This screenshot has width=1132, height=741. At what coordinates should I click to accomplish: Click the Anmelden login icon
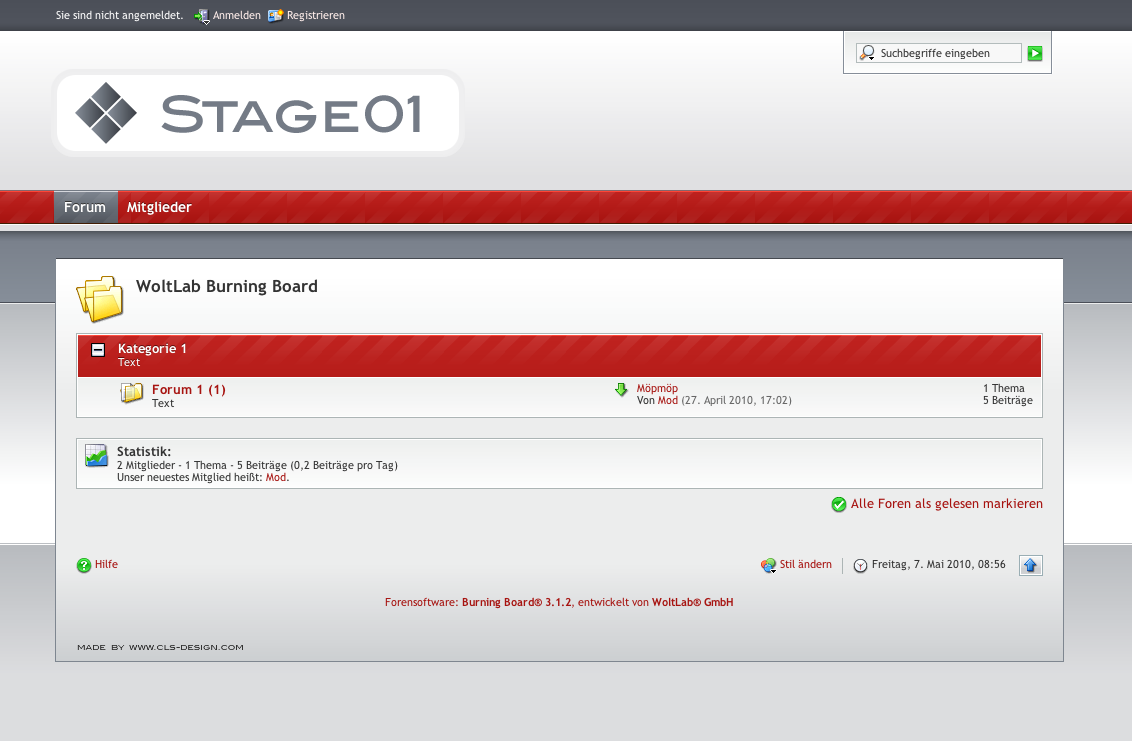click(x=202, y=16)
